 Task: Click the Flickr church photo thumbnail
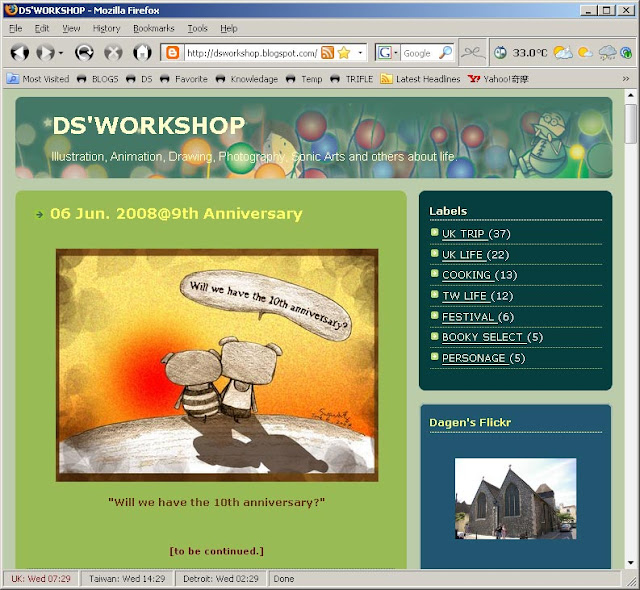(x=516, y=498)
